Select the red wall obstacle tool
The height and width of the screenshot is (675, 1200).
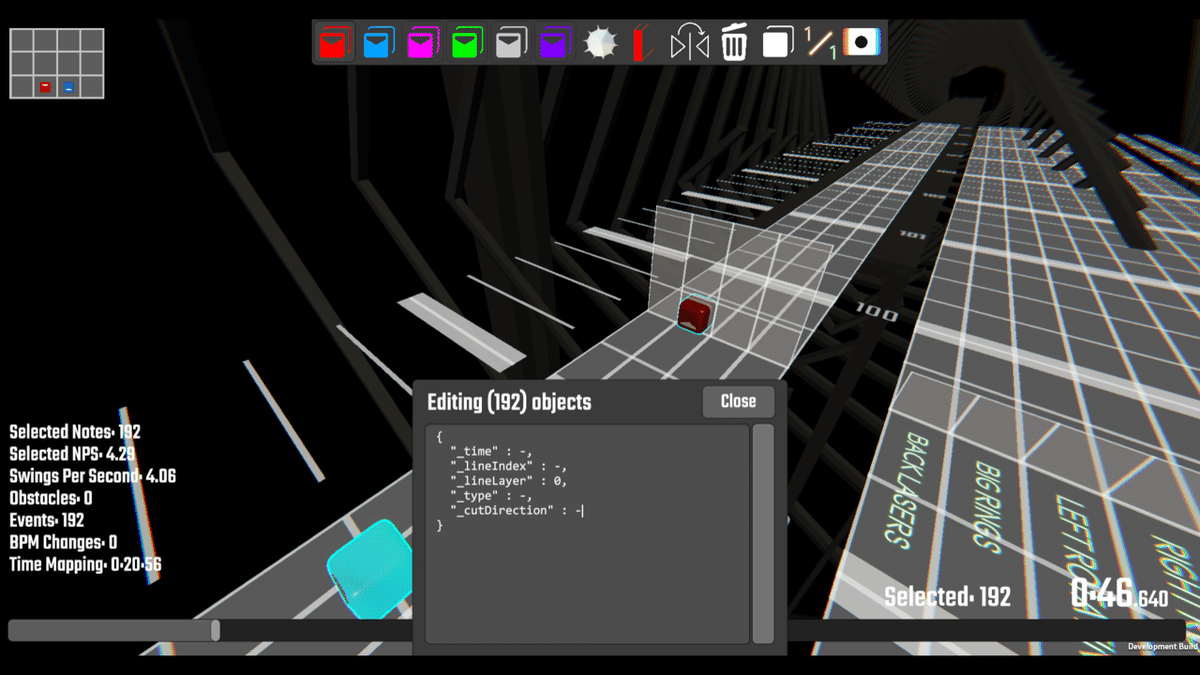[644, 43]
